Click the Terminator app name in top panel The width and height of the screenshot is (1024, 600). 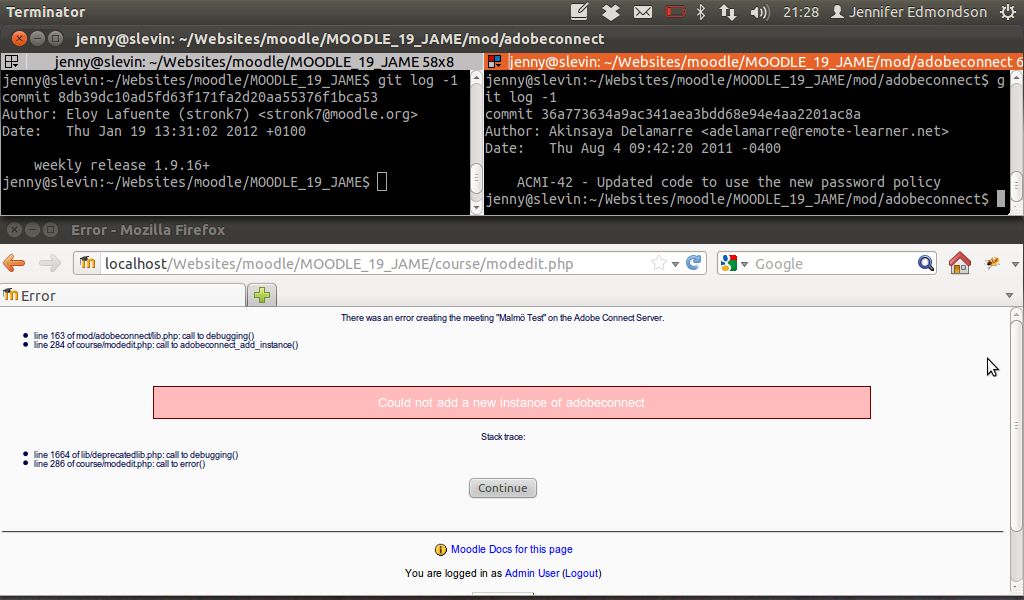tap(46, 12)
